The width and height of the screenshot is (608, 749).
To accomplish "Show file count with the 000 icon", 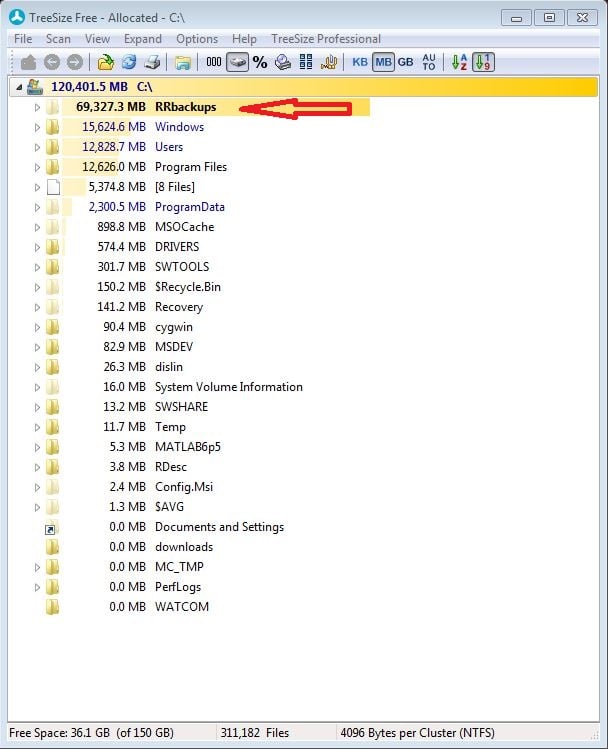I will (x=213, y=62).
